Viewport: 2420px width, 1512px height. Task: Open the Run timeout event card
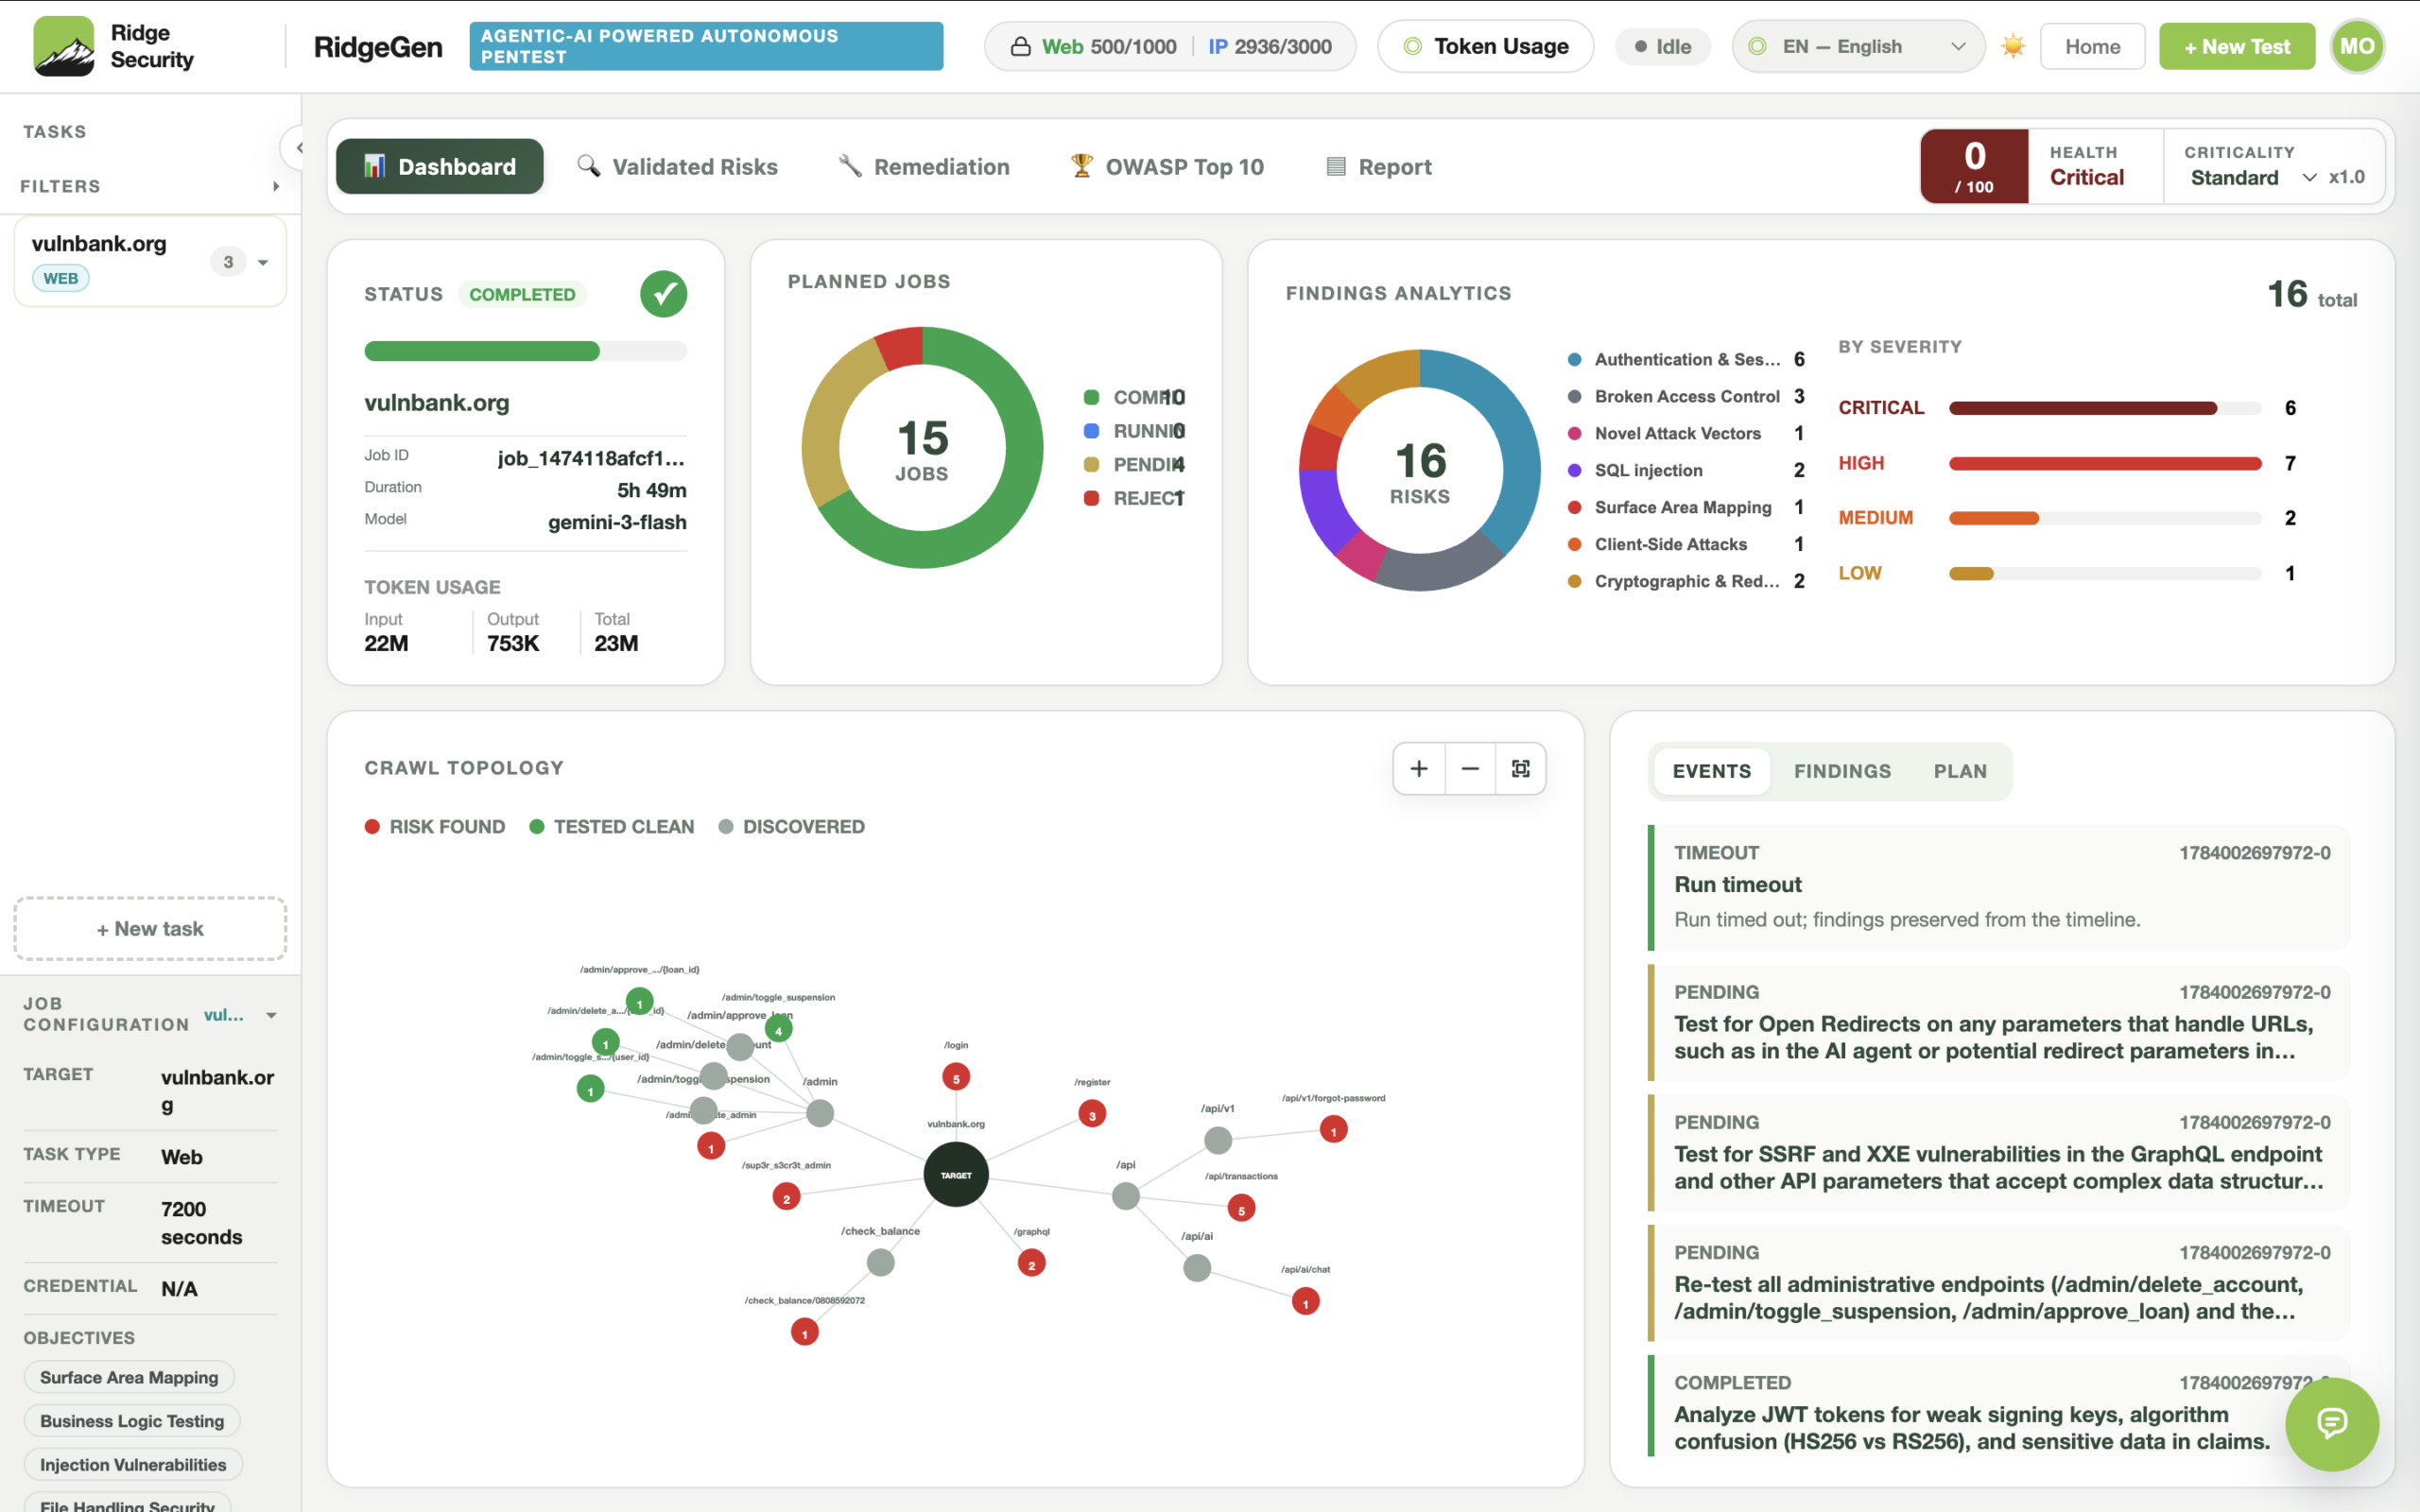click(x=1998, y=888)
